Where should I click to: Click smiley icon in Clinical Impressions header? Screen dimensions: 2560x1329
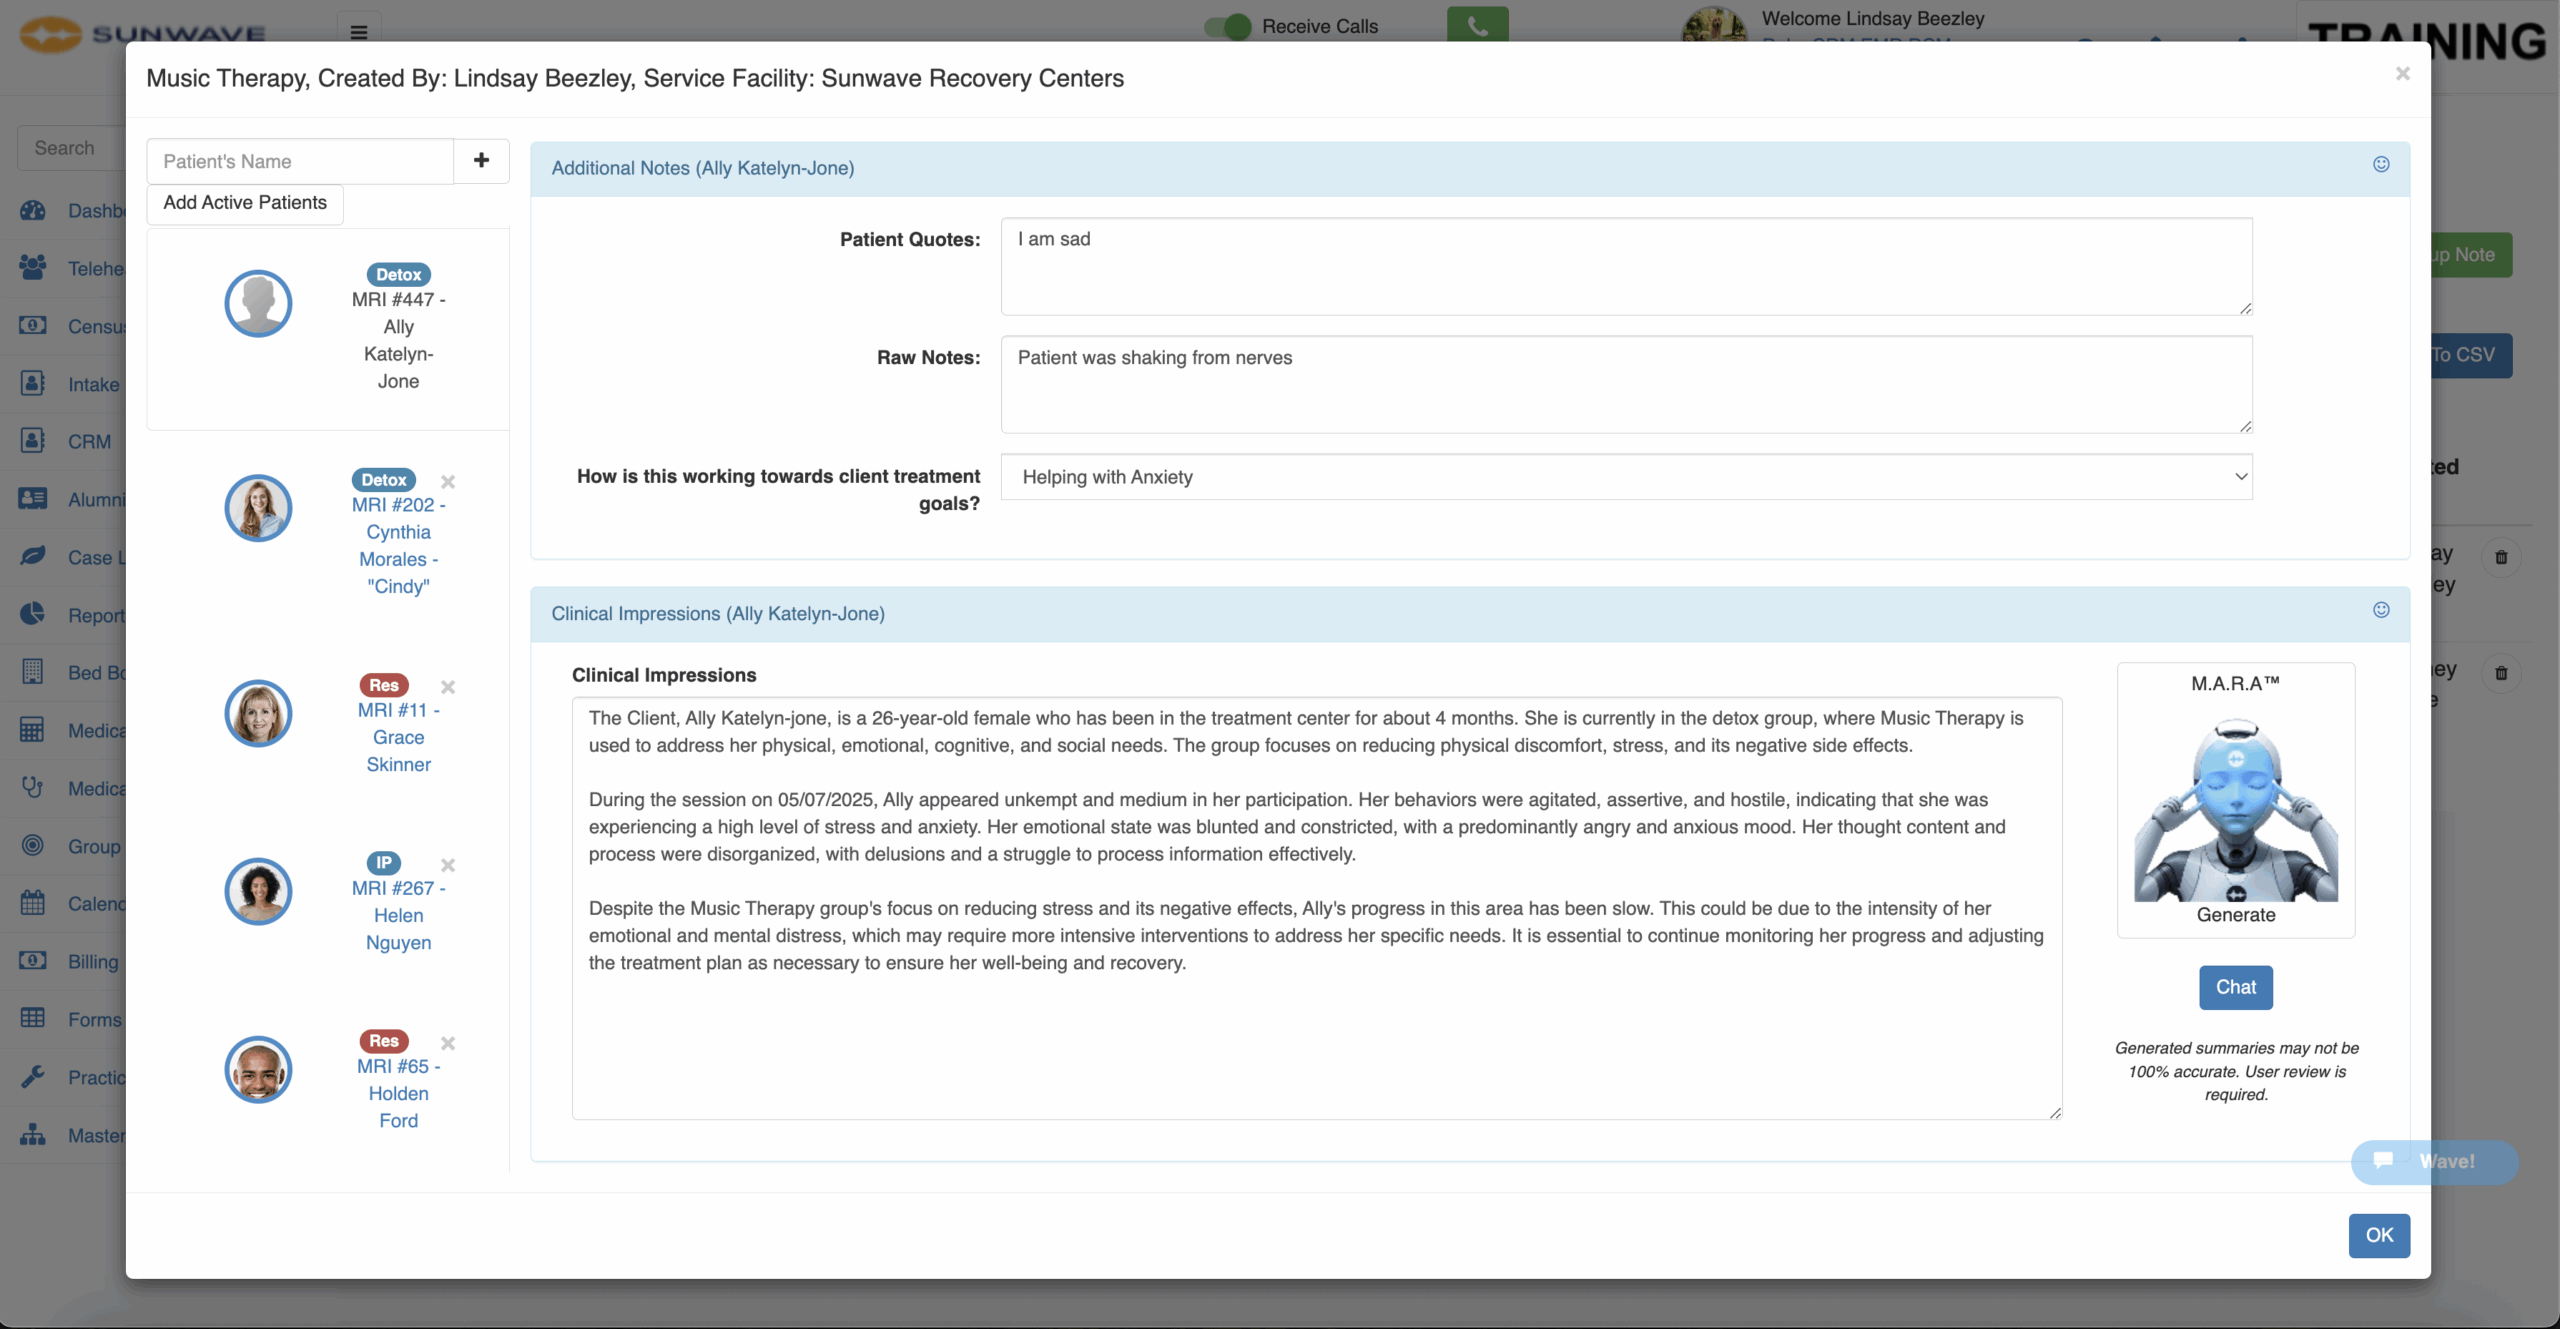pyautogui.click(x=2381, y=611)
